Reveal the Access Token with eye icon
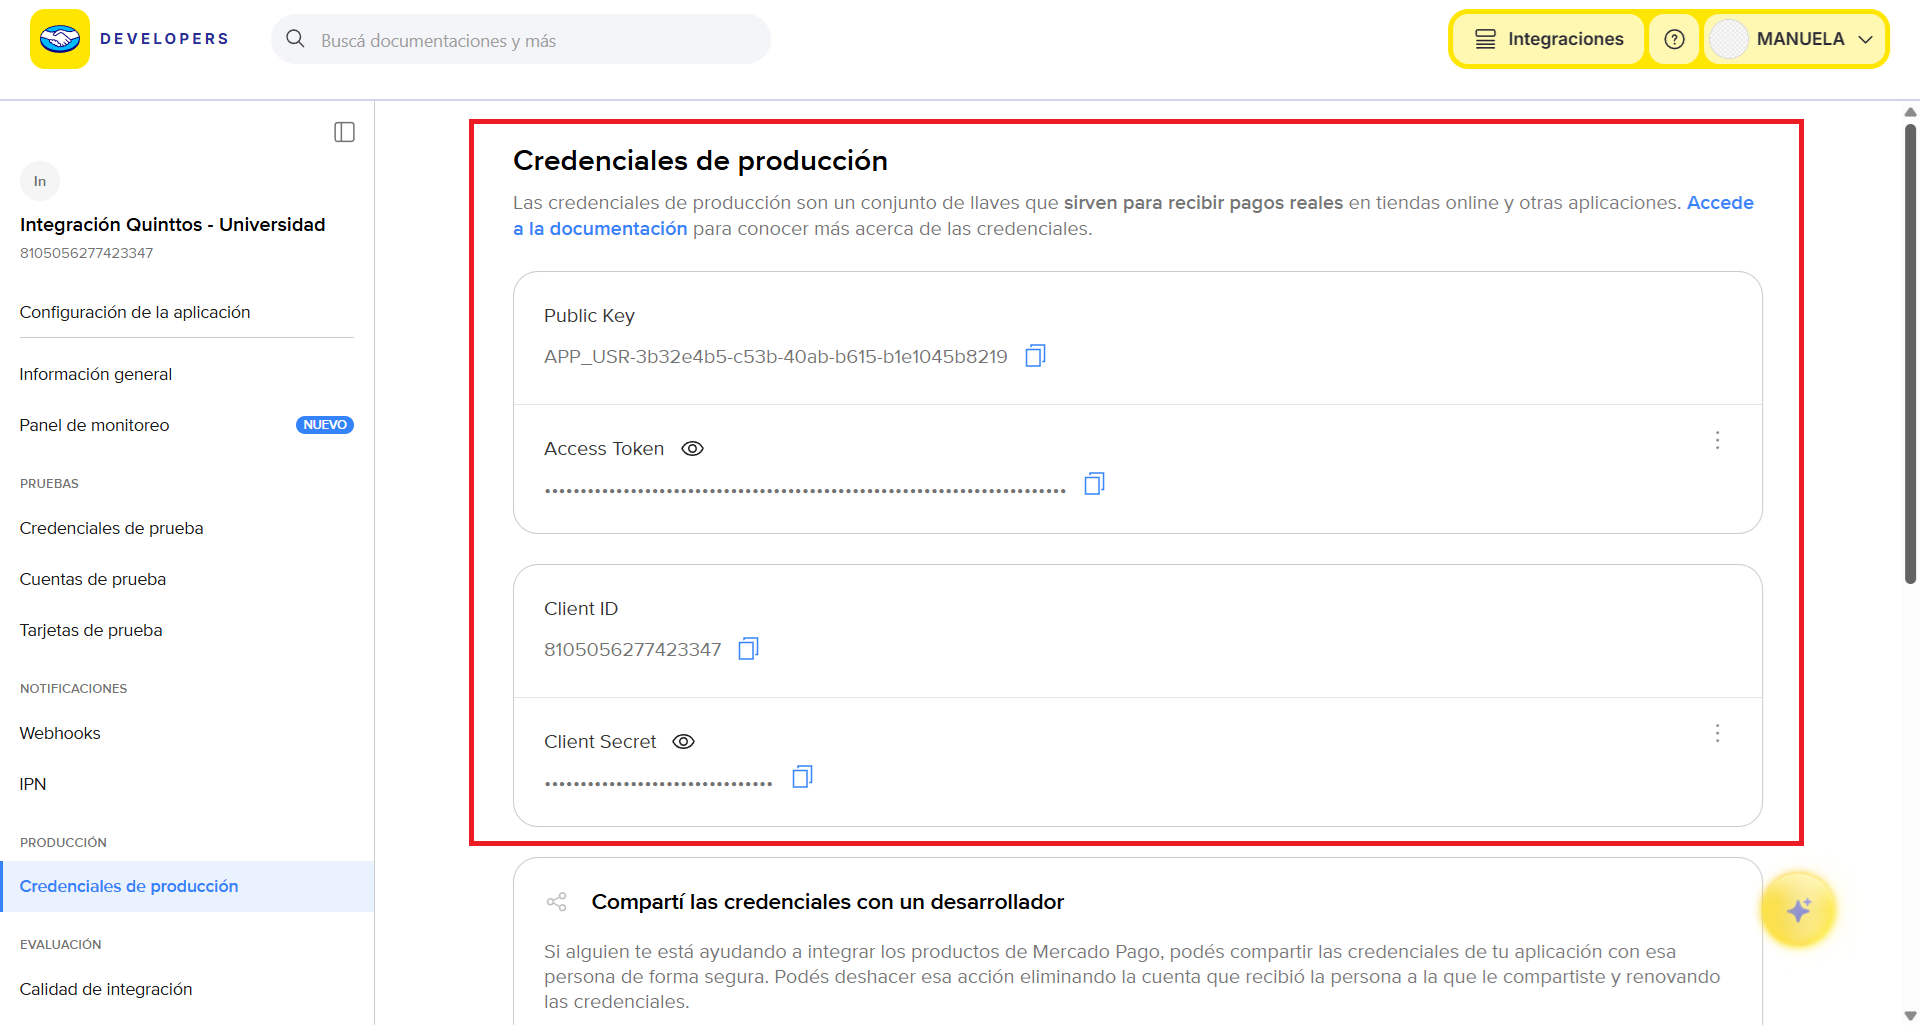Viewport: 1920px width, 1025px height. (x=692, y=449)
